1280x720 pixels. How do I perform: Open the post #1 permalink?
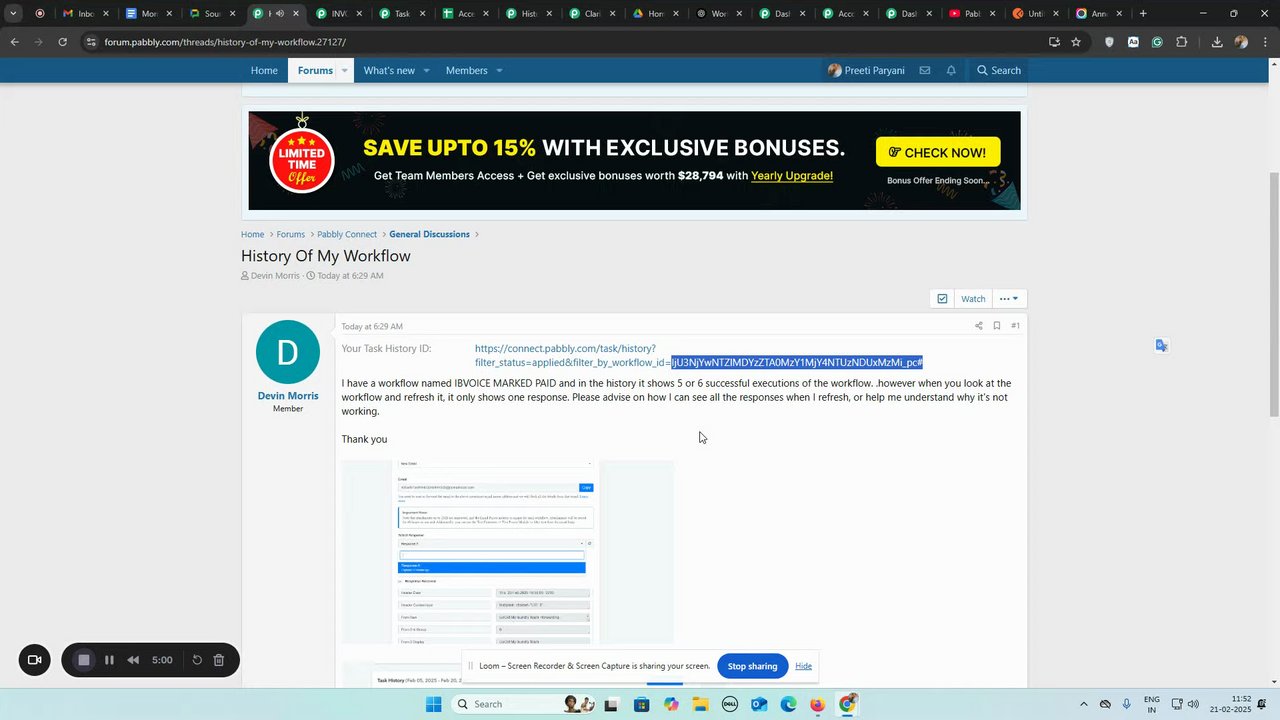click(x=1015, y=326)
